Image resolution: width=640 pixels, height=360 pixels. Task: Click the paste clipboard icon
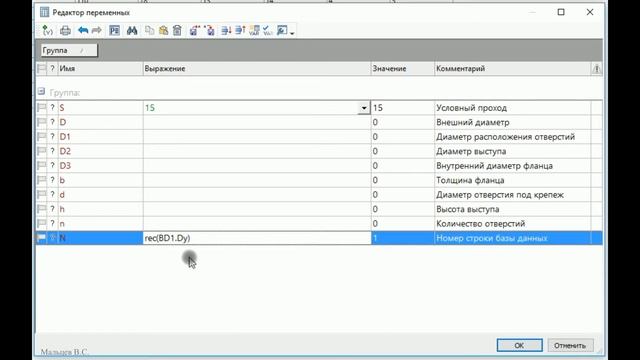(x=163, y=31)
